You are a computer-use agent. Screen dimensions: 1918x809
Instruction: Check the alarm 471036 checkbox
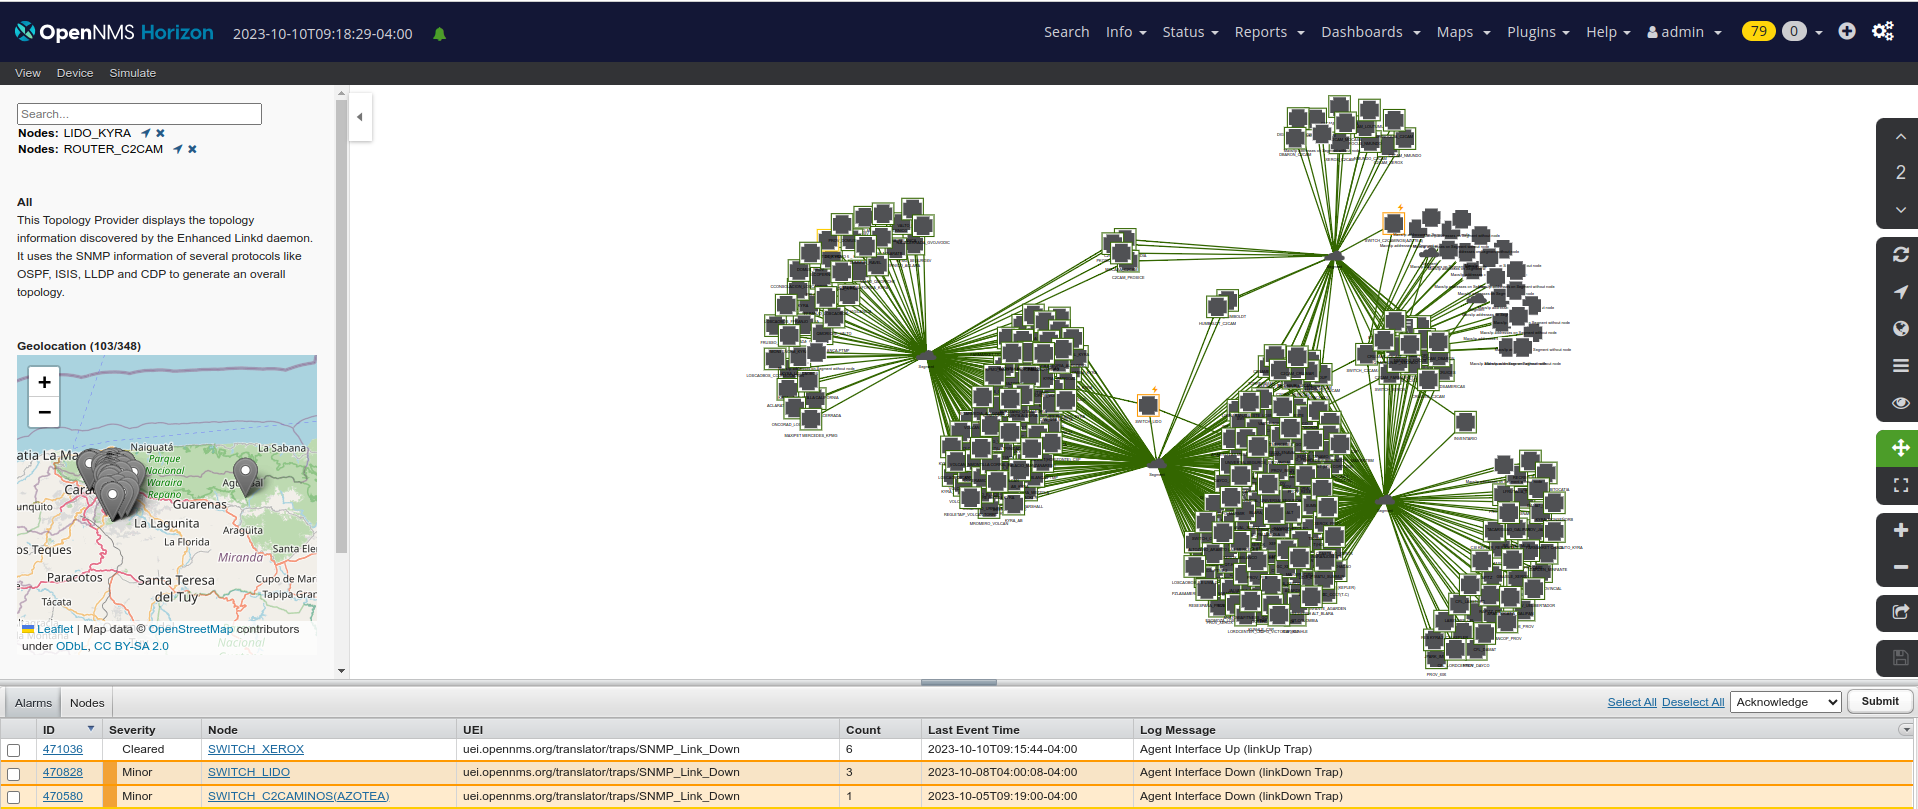14,750
